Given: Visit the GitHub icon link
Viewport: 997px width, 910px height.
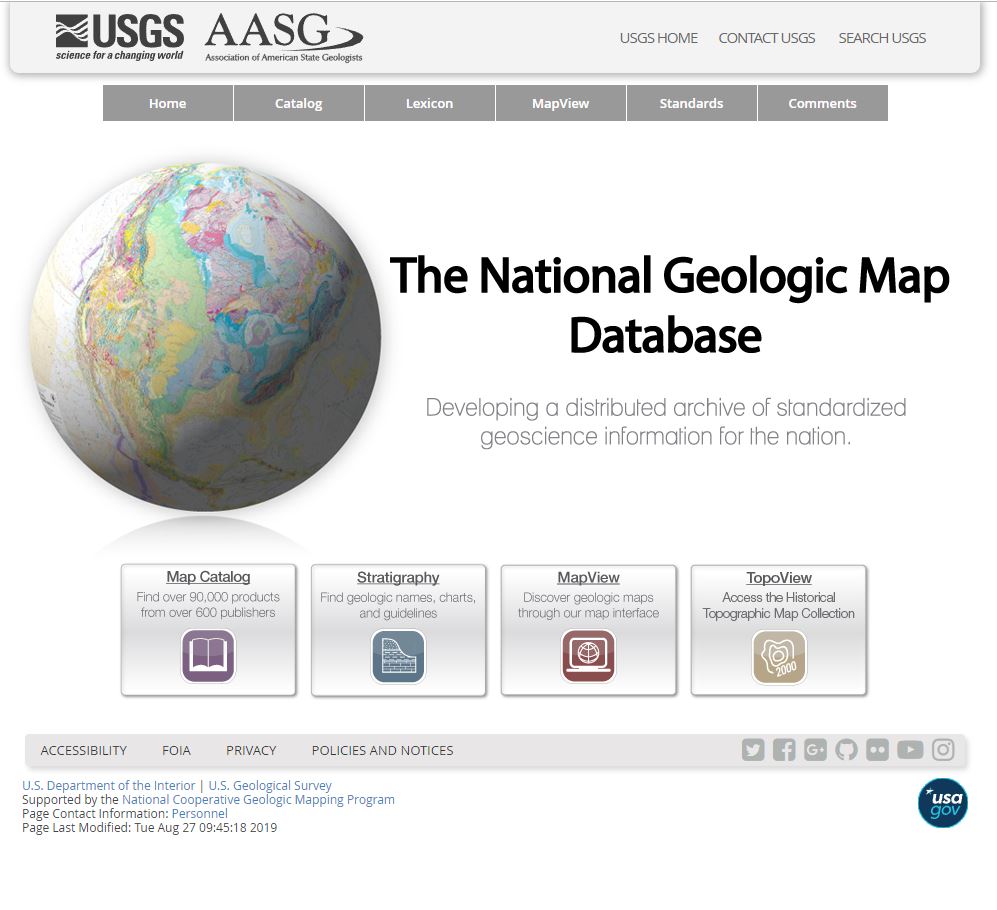Looking at the screenshot, I should (847, 750).
